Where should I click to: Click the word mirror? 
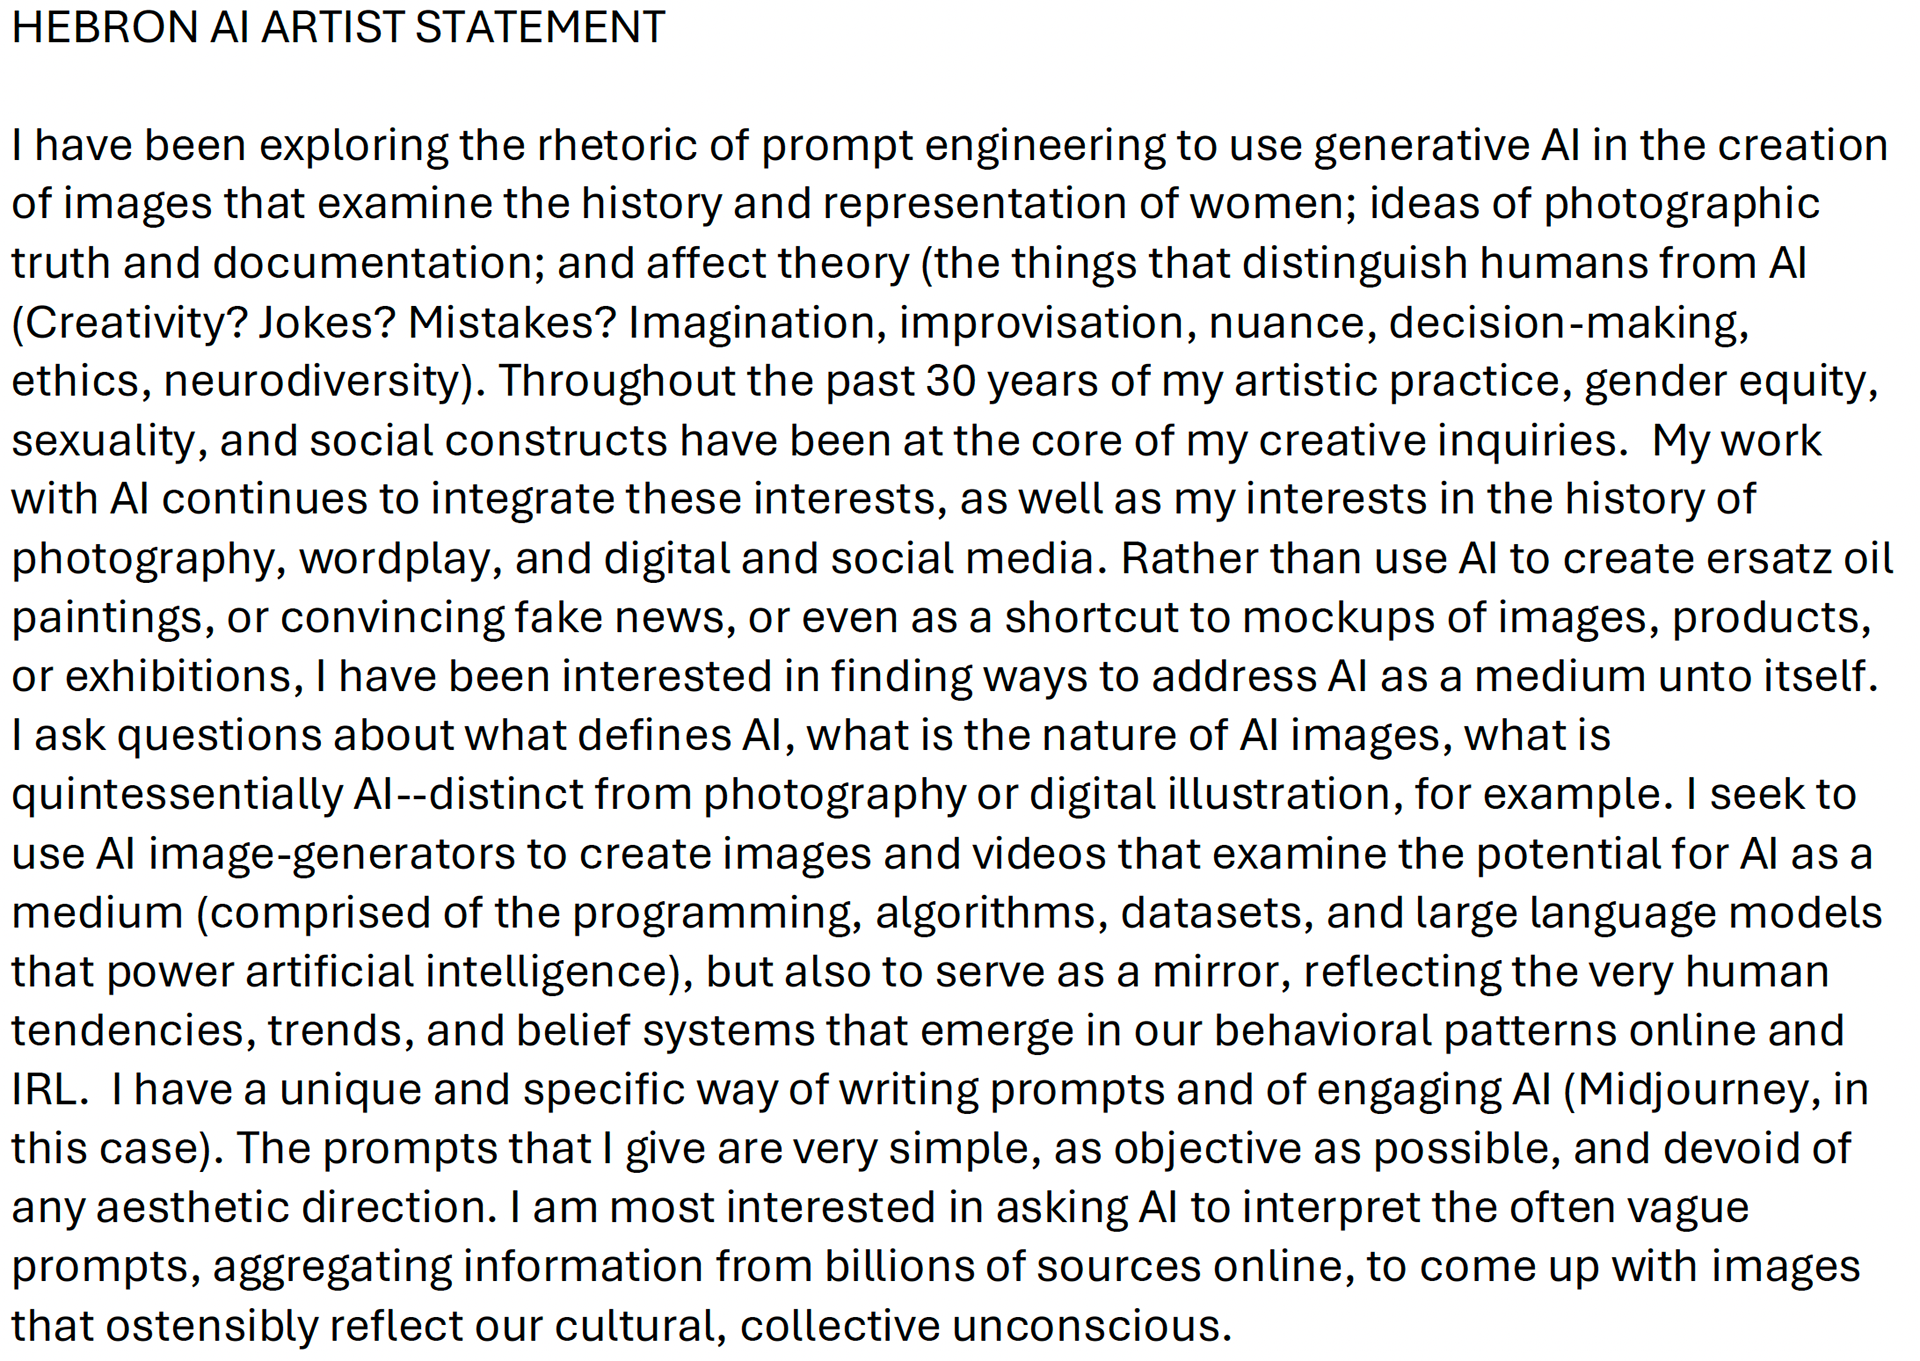tap(1216, 971)
